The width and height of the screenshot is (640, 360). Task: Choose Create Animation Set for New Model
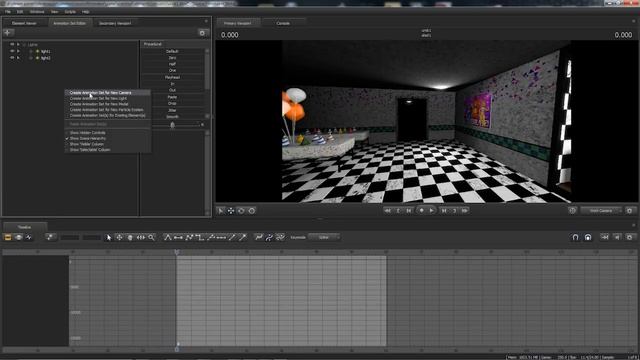107,104
